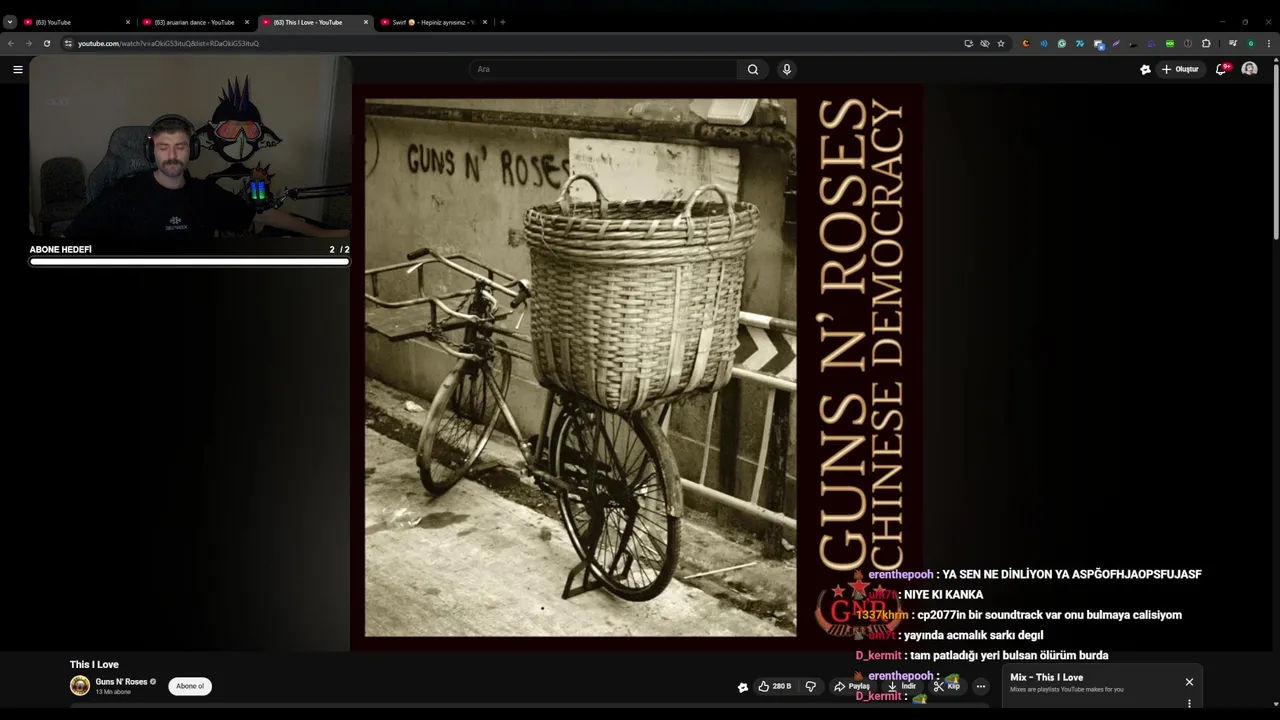1280x720 pixels.
Task: Open the green Chrome profile icon
Action: pos(1251,43)
